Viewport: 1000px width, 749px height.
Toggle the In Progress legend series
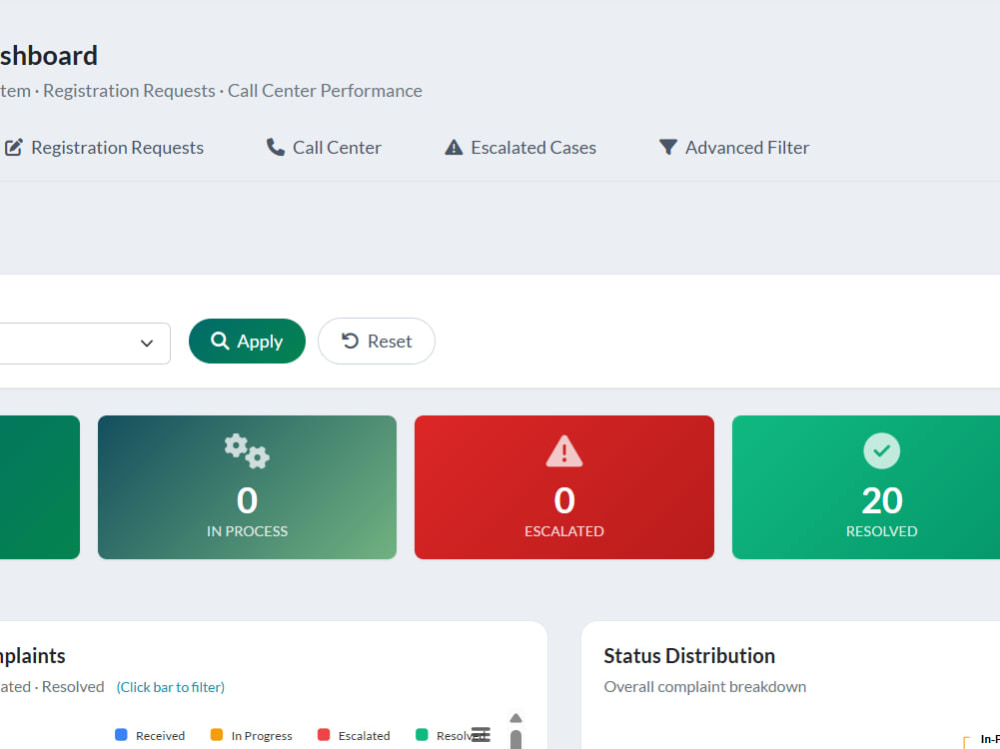coord(251,736)
